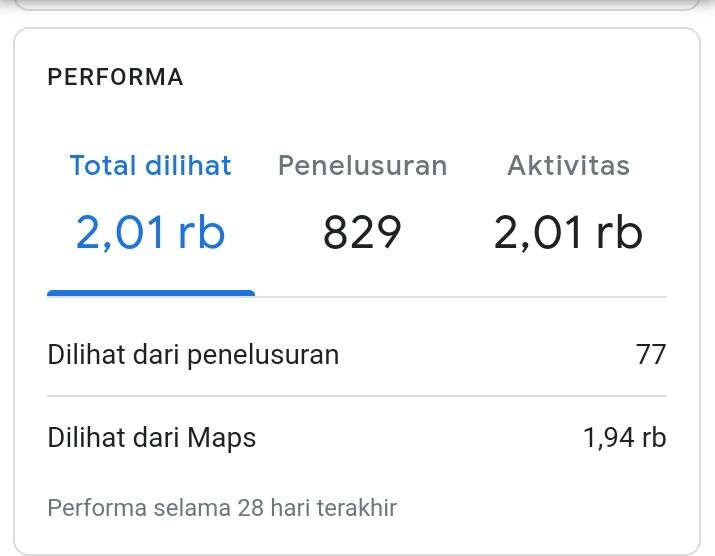Click the word Maps in the views row
The image size is (715, 556).
click(222, 438)
